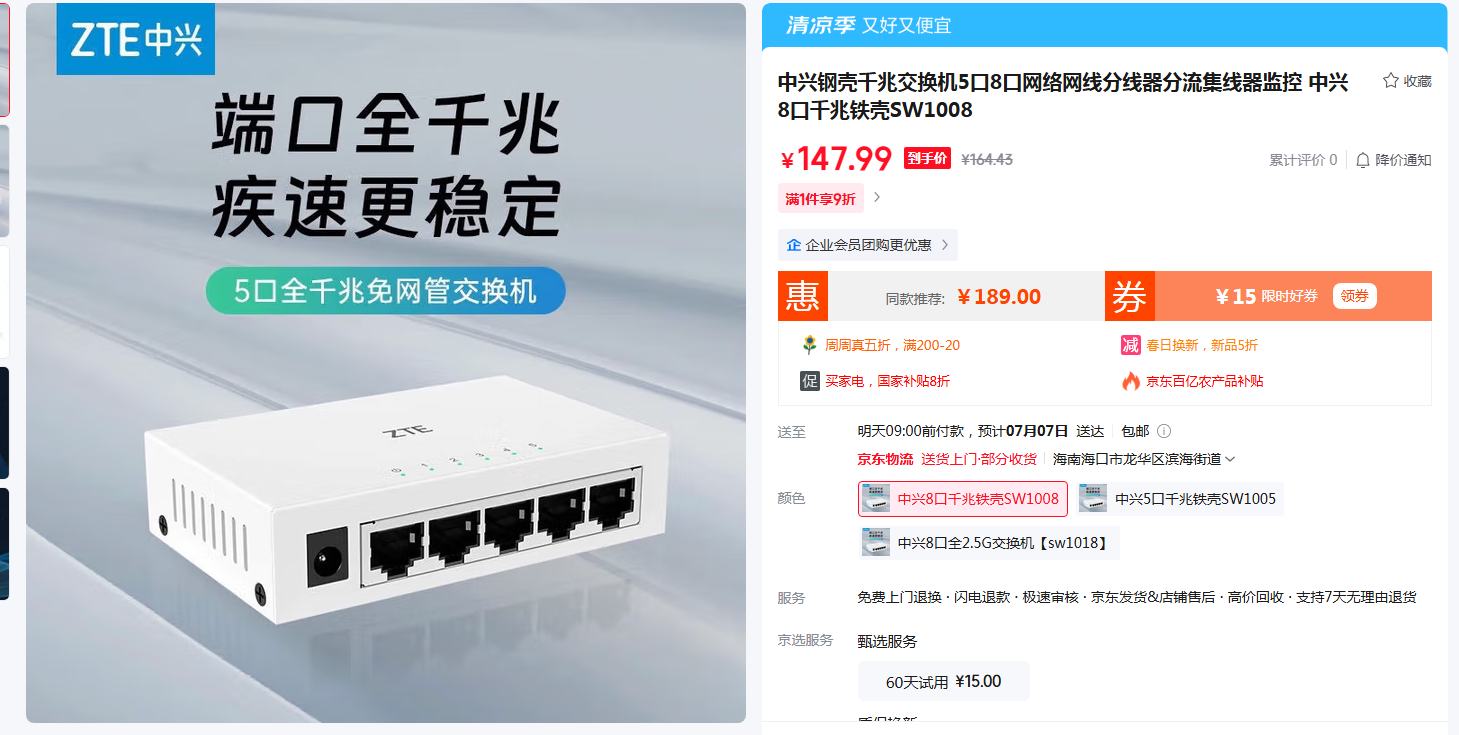1459x735 pixels.
Task: Select the second product thumbnail in sidebar
Action: coord(5,180)
